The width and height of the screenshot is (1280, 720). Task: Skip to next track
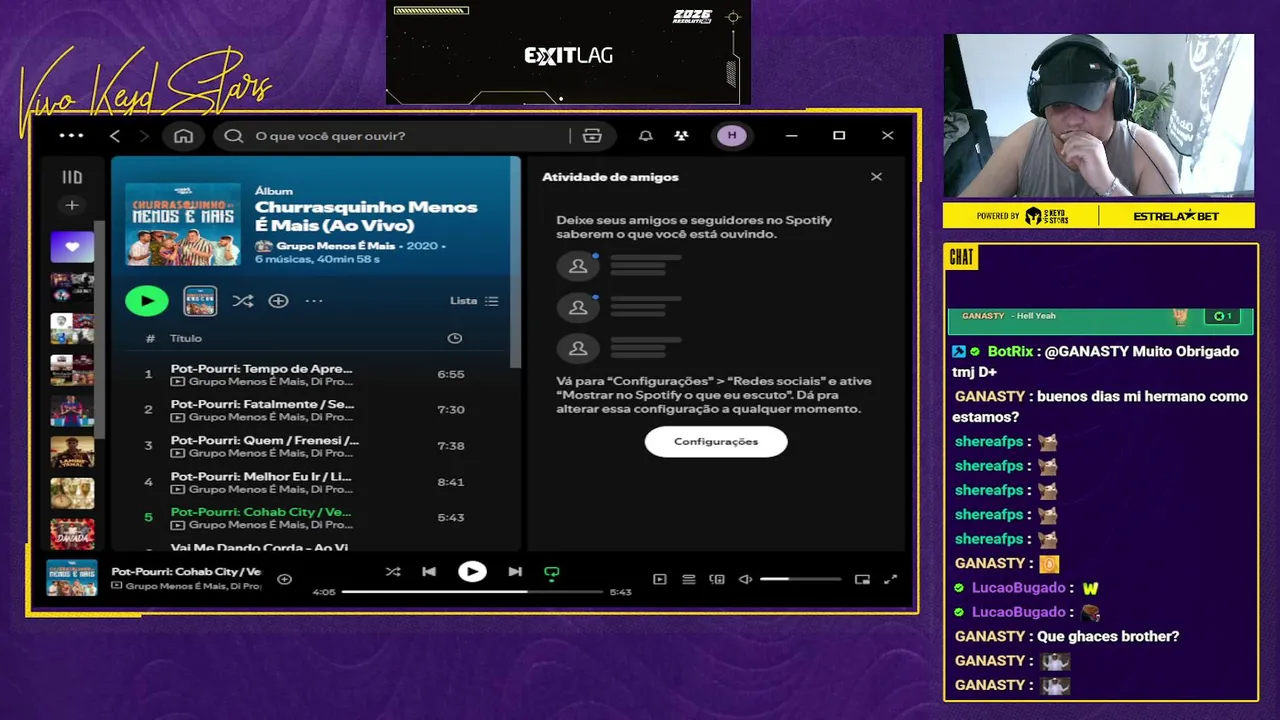click(515, 572)
